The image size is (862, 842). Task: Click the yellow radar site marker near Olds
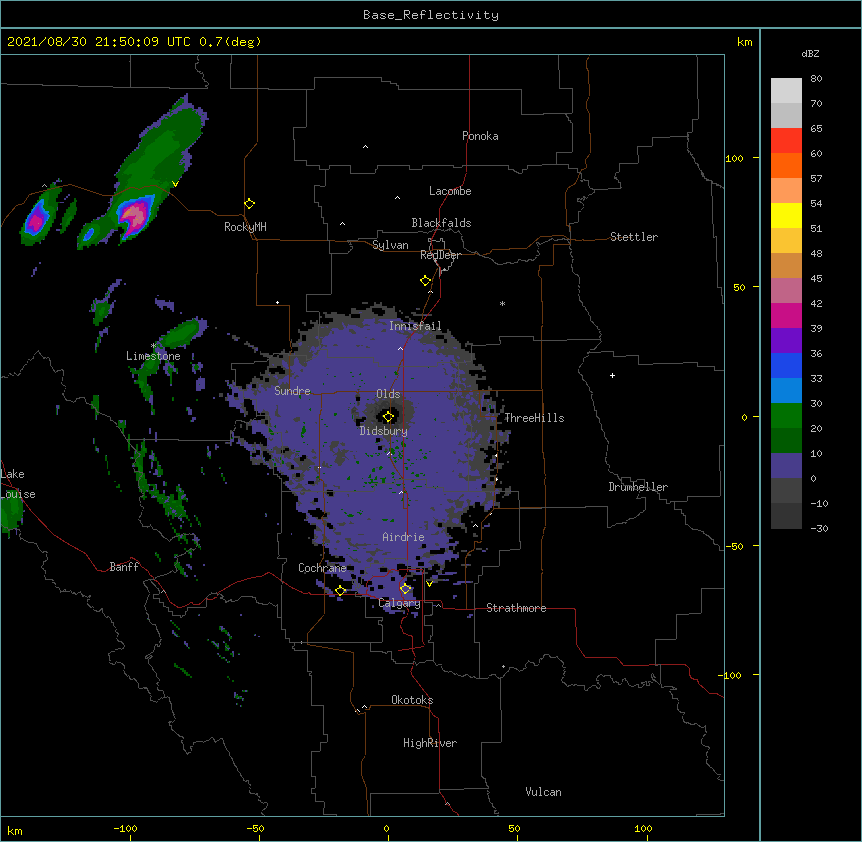[388, 416]
